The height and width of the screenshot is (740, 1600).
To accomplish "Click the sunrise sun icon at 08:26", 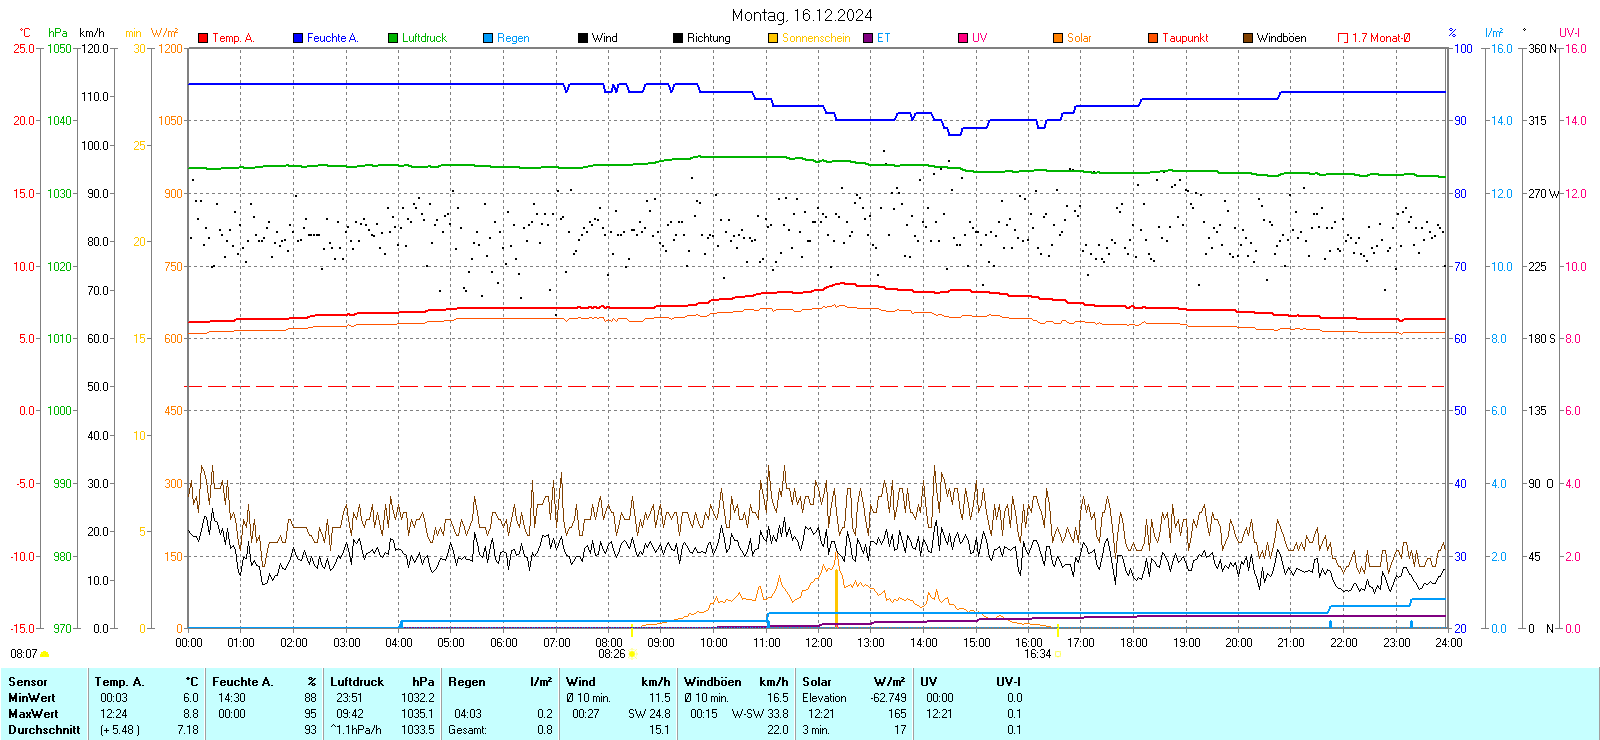I will (632, 654).
